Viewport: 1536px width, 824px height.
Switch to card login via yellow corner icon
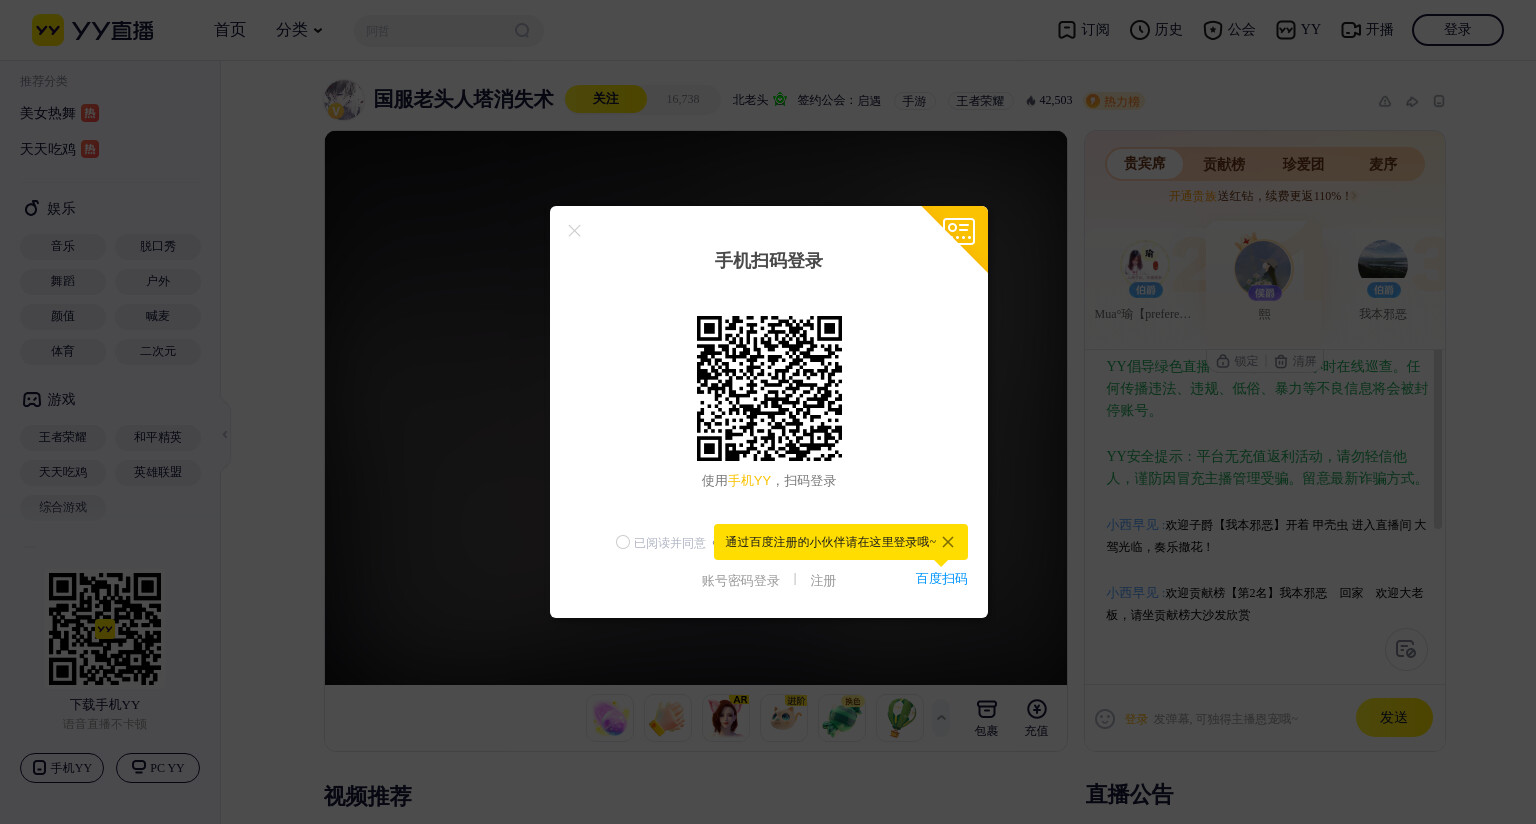[960, 232]
